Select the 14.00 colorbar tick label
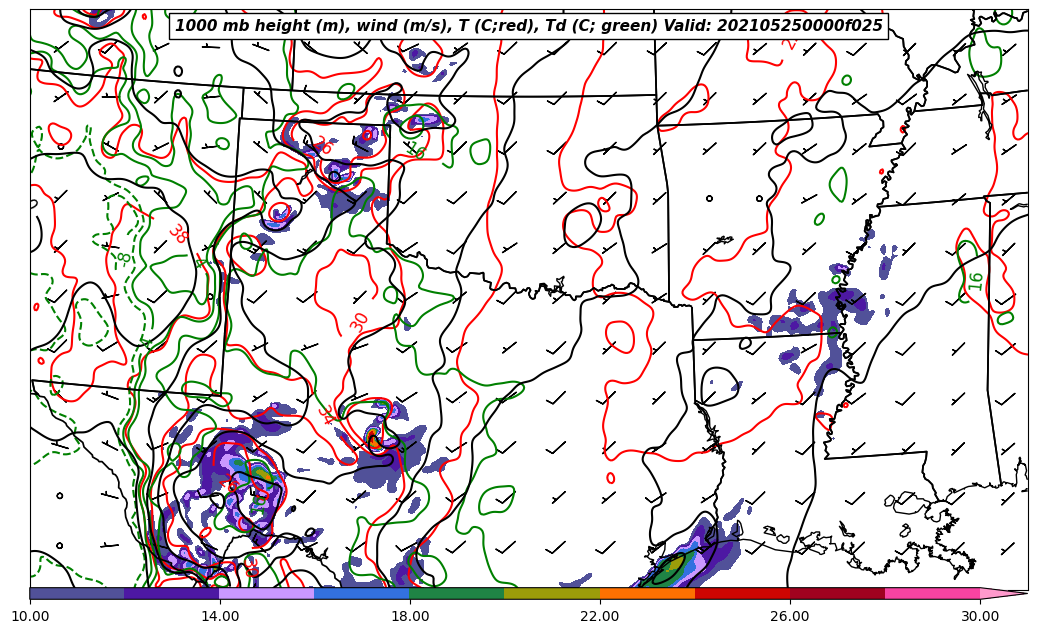Image resolution: width=1037 pixels, height=633 pixels. point(220,617)
